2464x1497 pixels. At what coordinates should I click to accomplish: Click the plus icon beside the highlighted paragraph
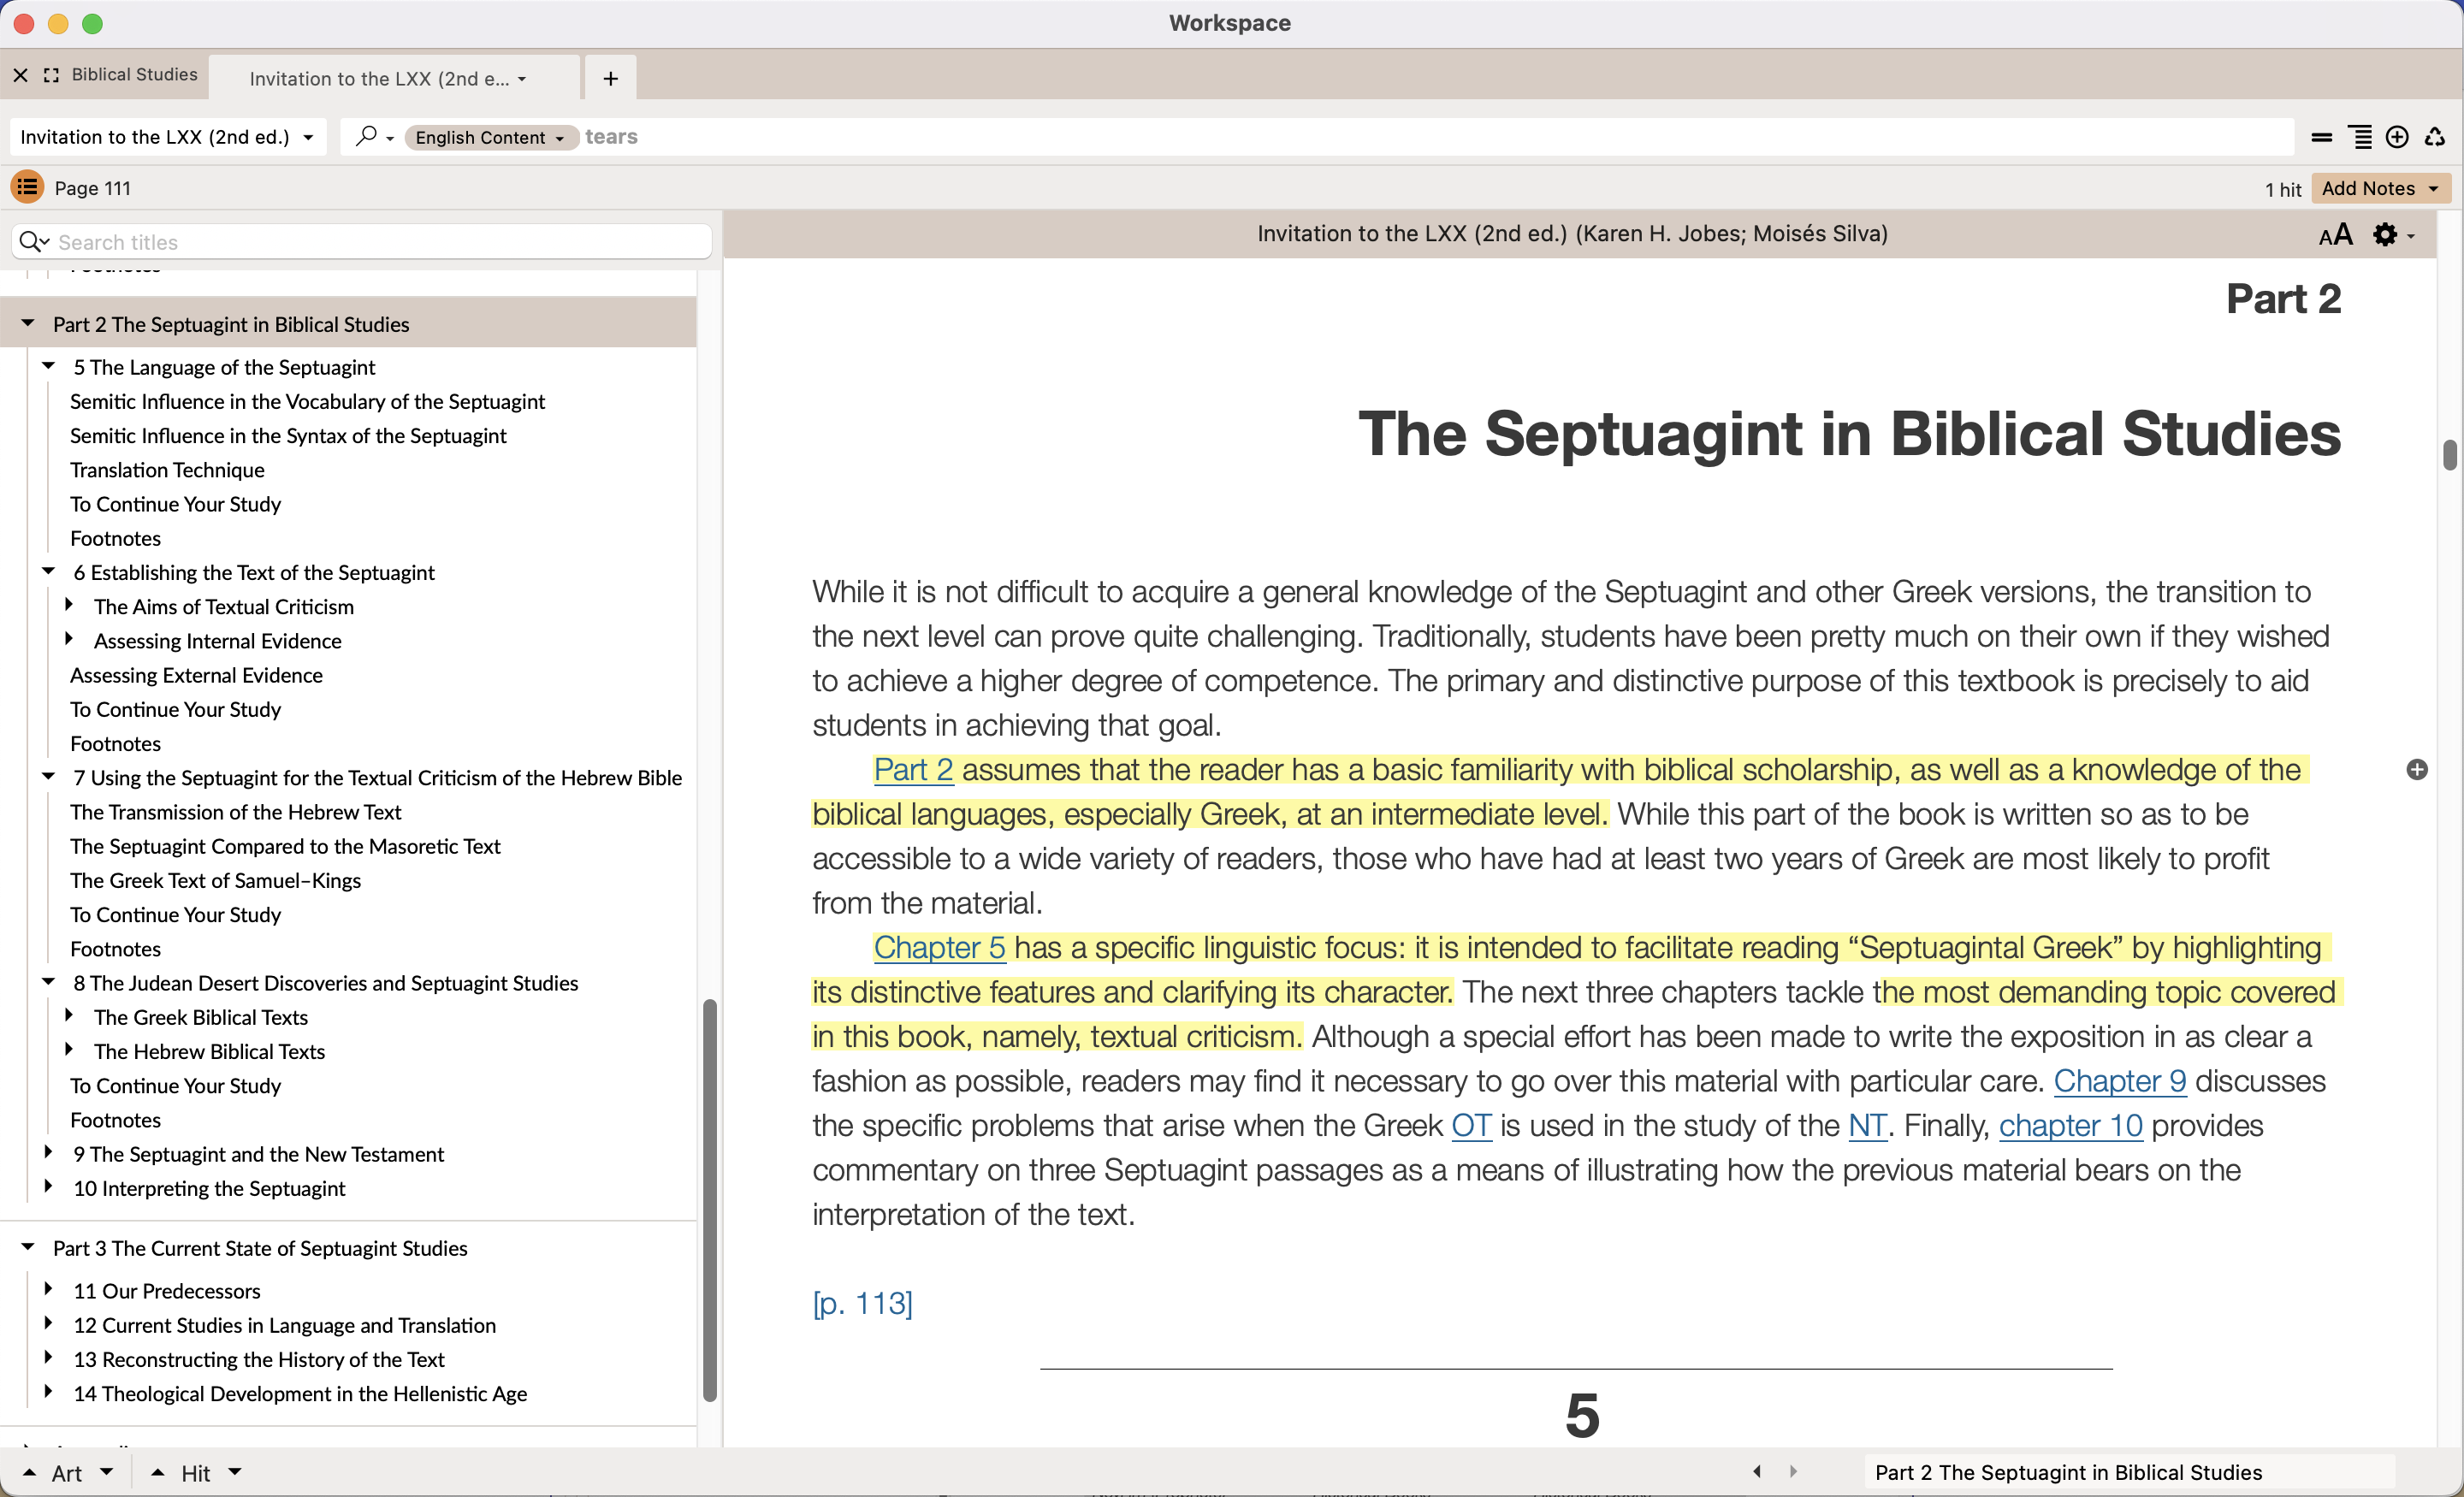(x=2416, y=769)
